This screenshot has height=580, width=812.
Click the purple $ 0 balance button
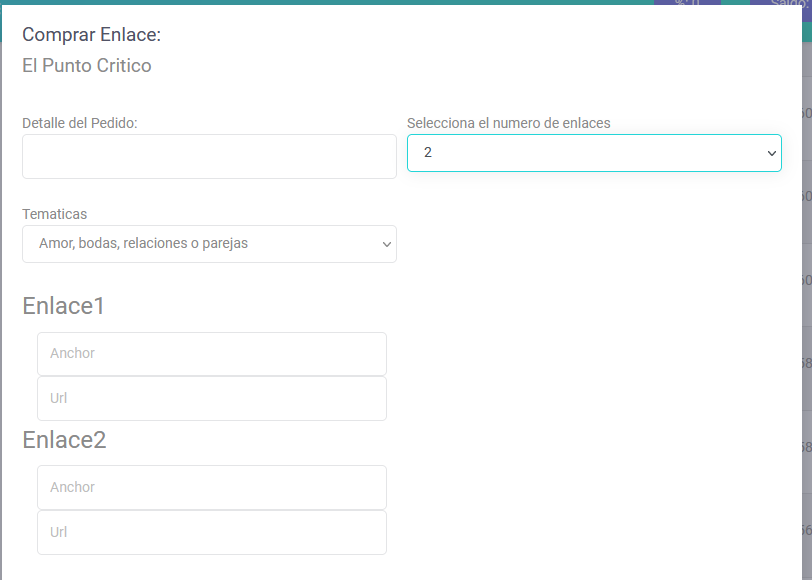tap(687, 3)
